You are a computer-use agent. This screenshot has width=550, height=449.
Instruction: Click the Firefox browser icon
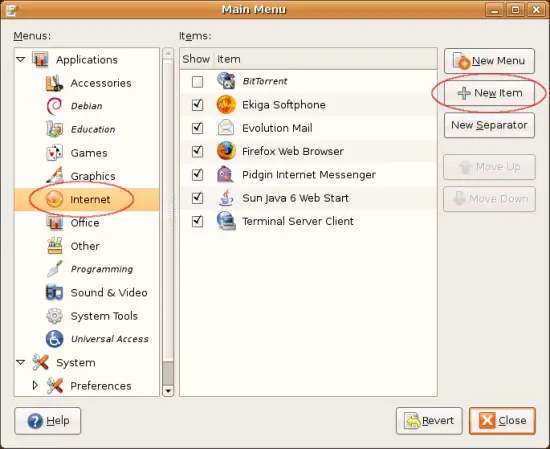(226, 151)
